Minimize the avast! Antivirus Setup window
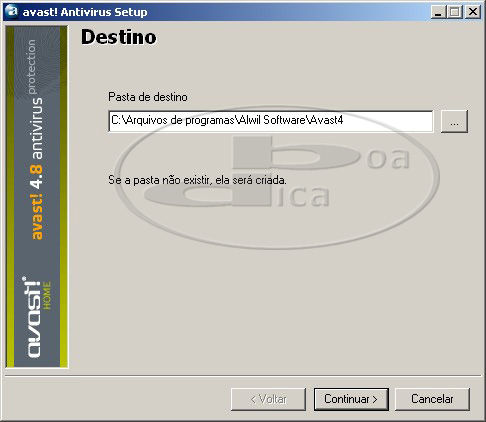Screen dimensions: 486x422 (x=439, y=12)
